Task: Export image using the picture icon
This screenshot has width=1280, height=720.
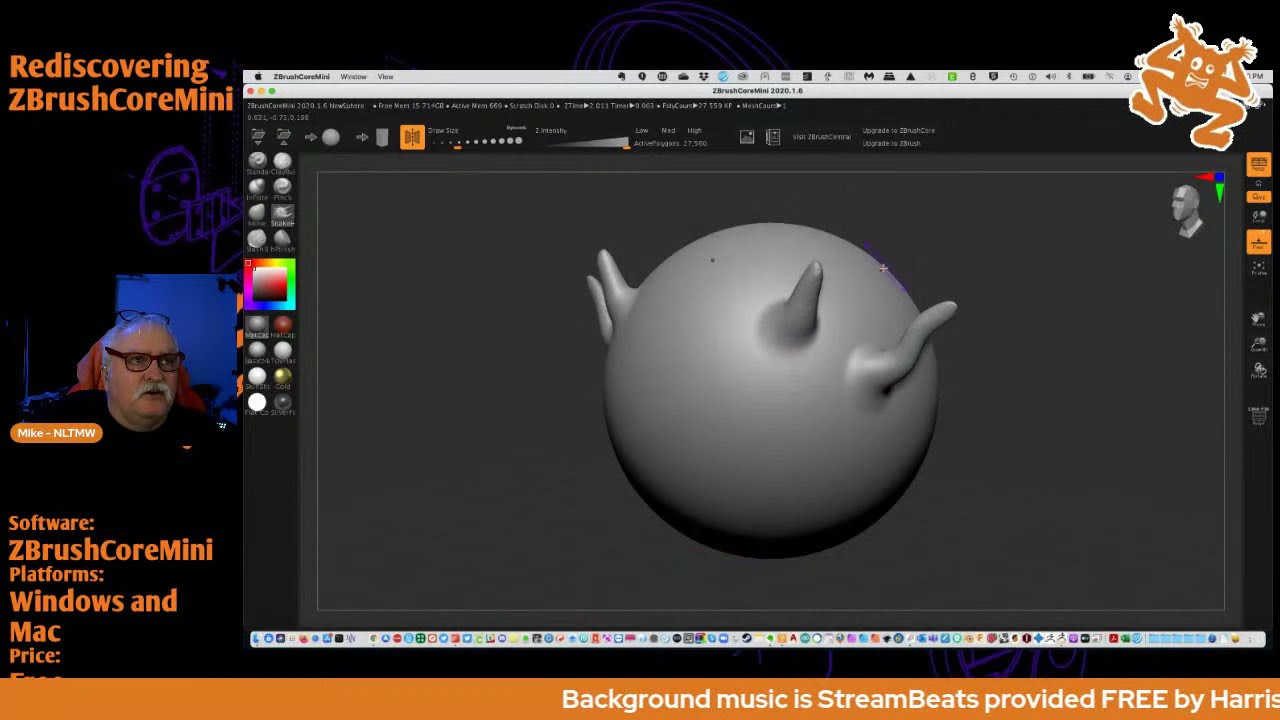Action: pos(747,137)
